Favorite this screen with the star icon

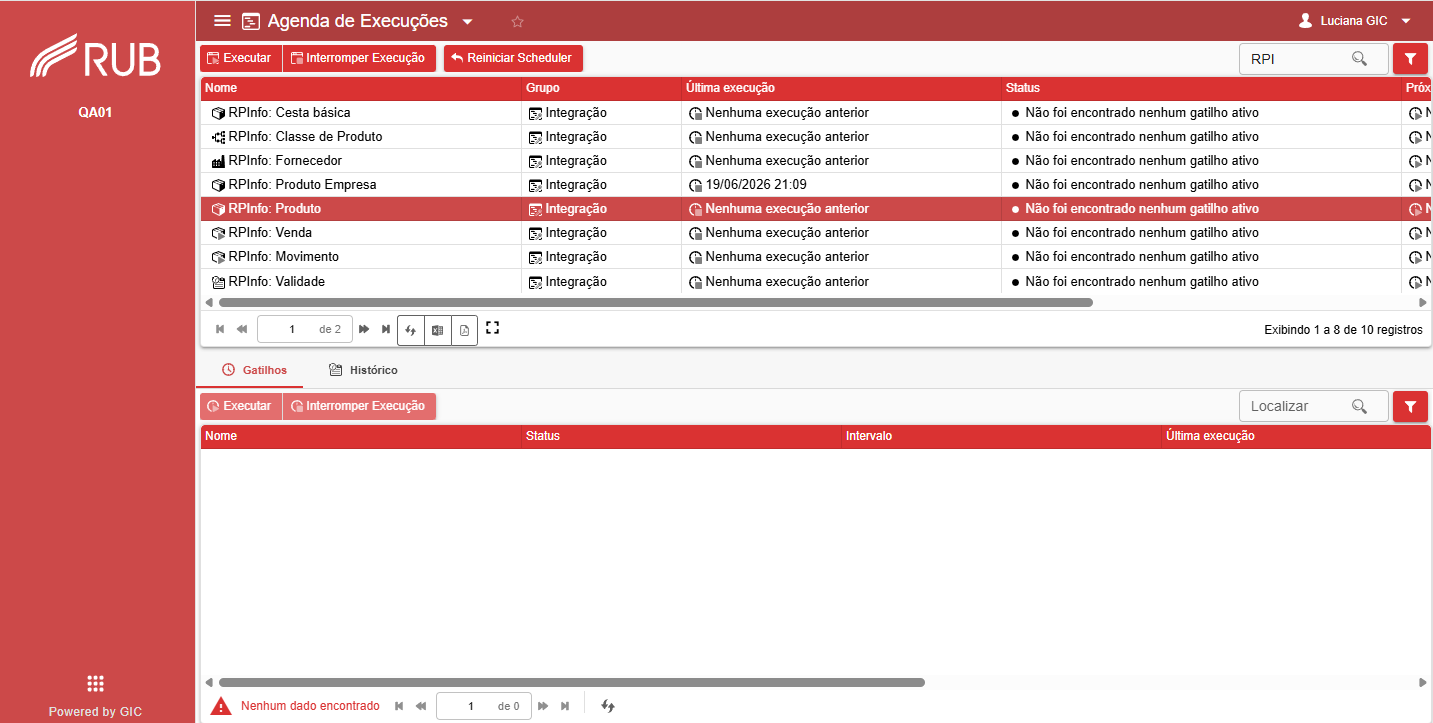coord(517,21)
